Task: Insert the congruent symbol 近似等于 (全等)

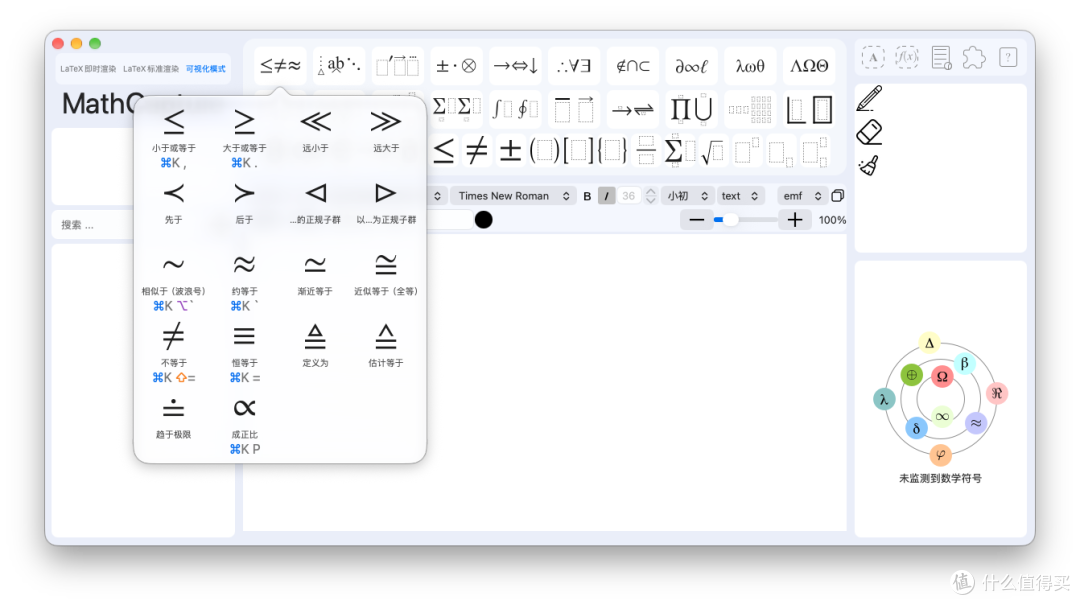Action: click(x=386, y=265)
